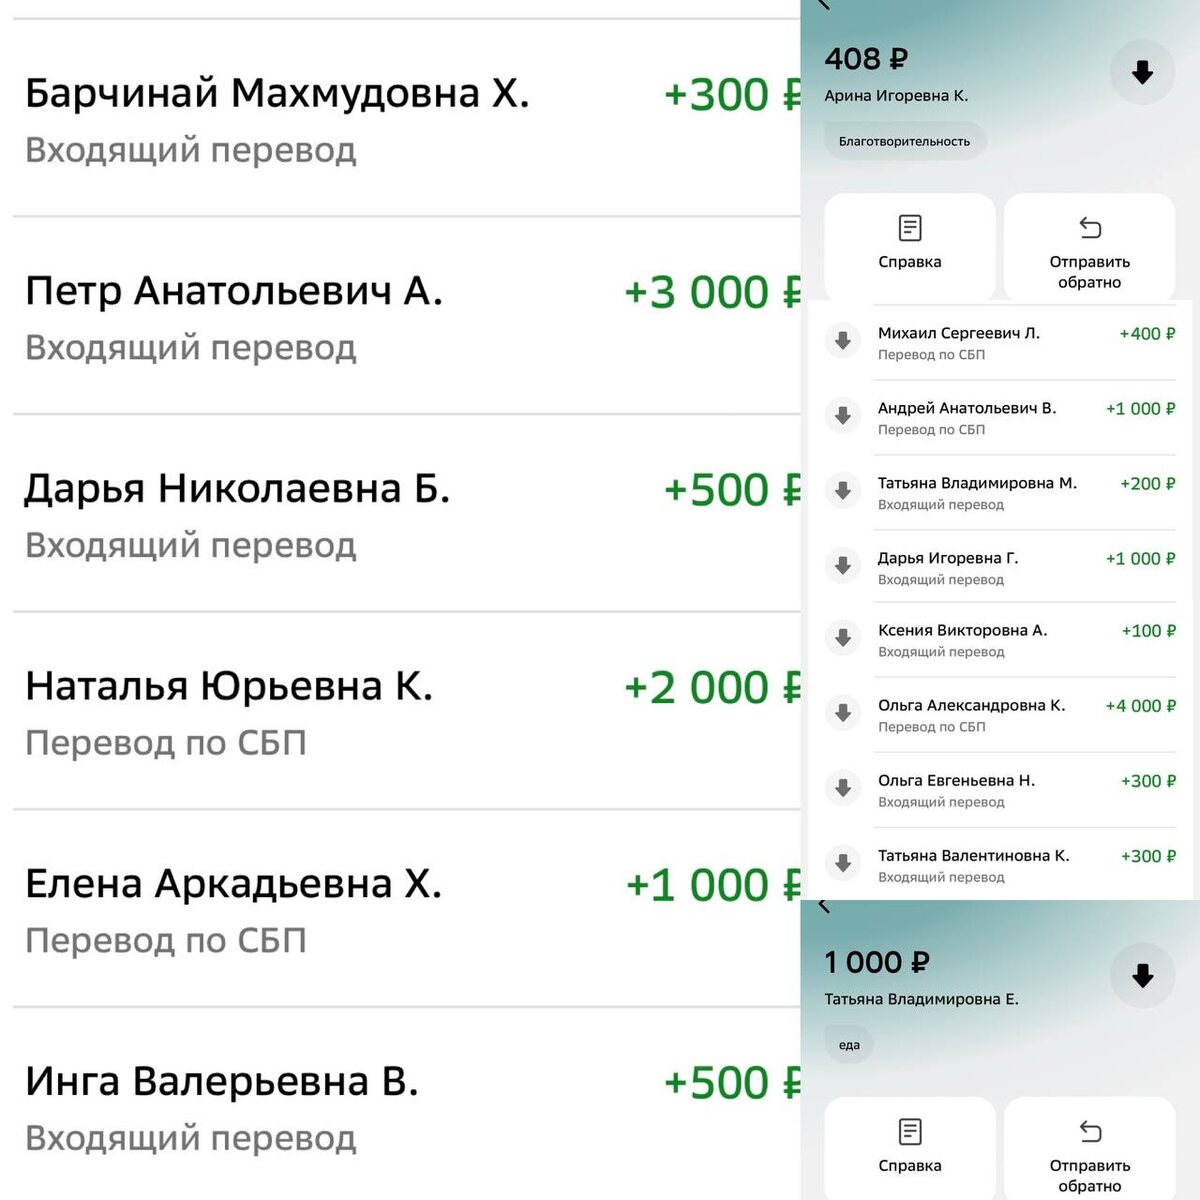Click the download arrow icon beside 1 000 ₽
This screenshot has height=1200, width=1200.
pyautogui.click(x=1141, y=975)
